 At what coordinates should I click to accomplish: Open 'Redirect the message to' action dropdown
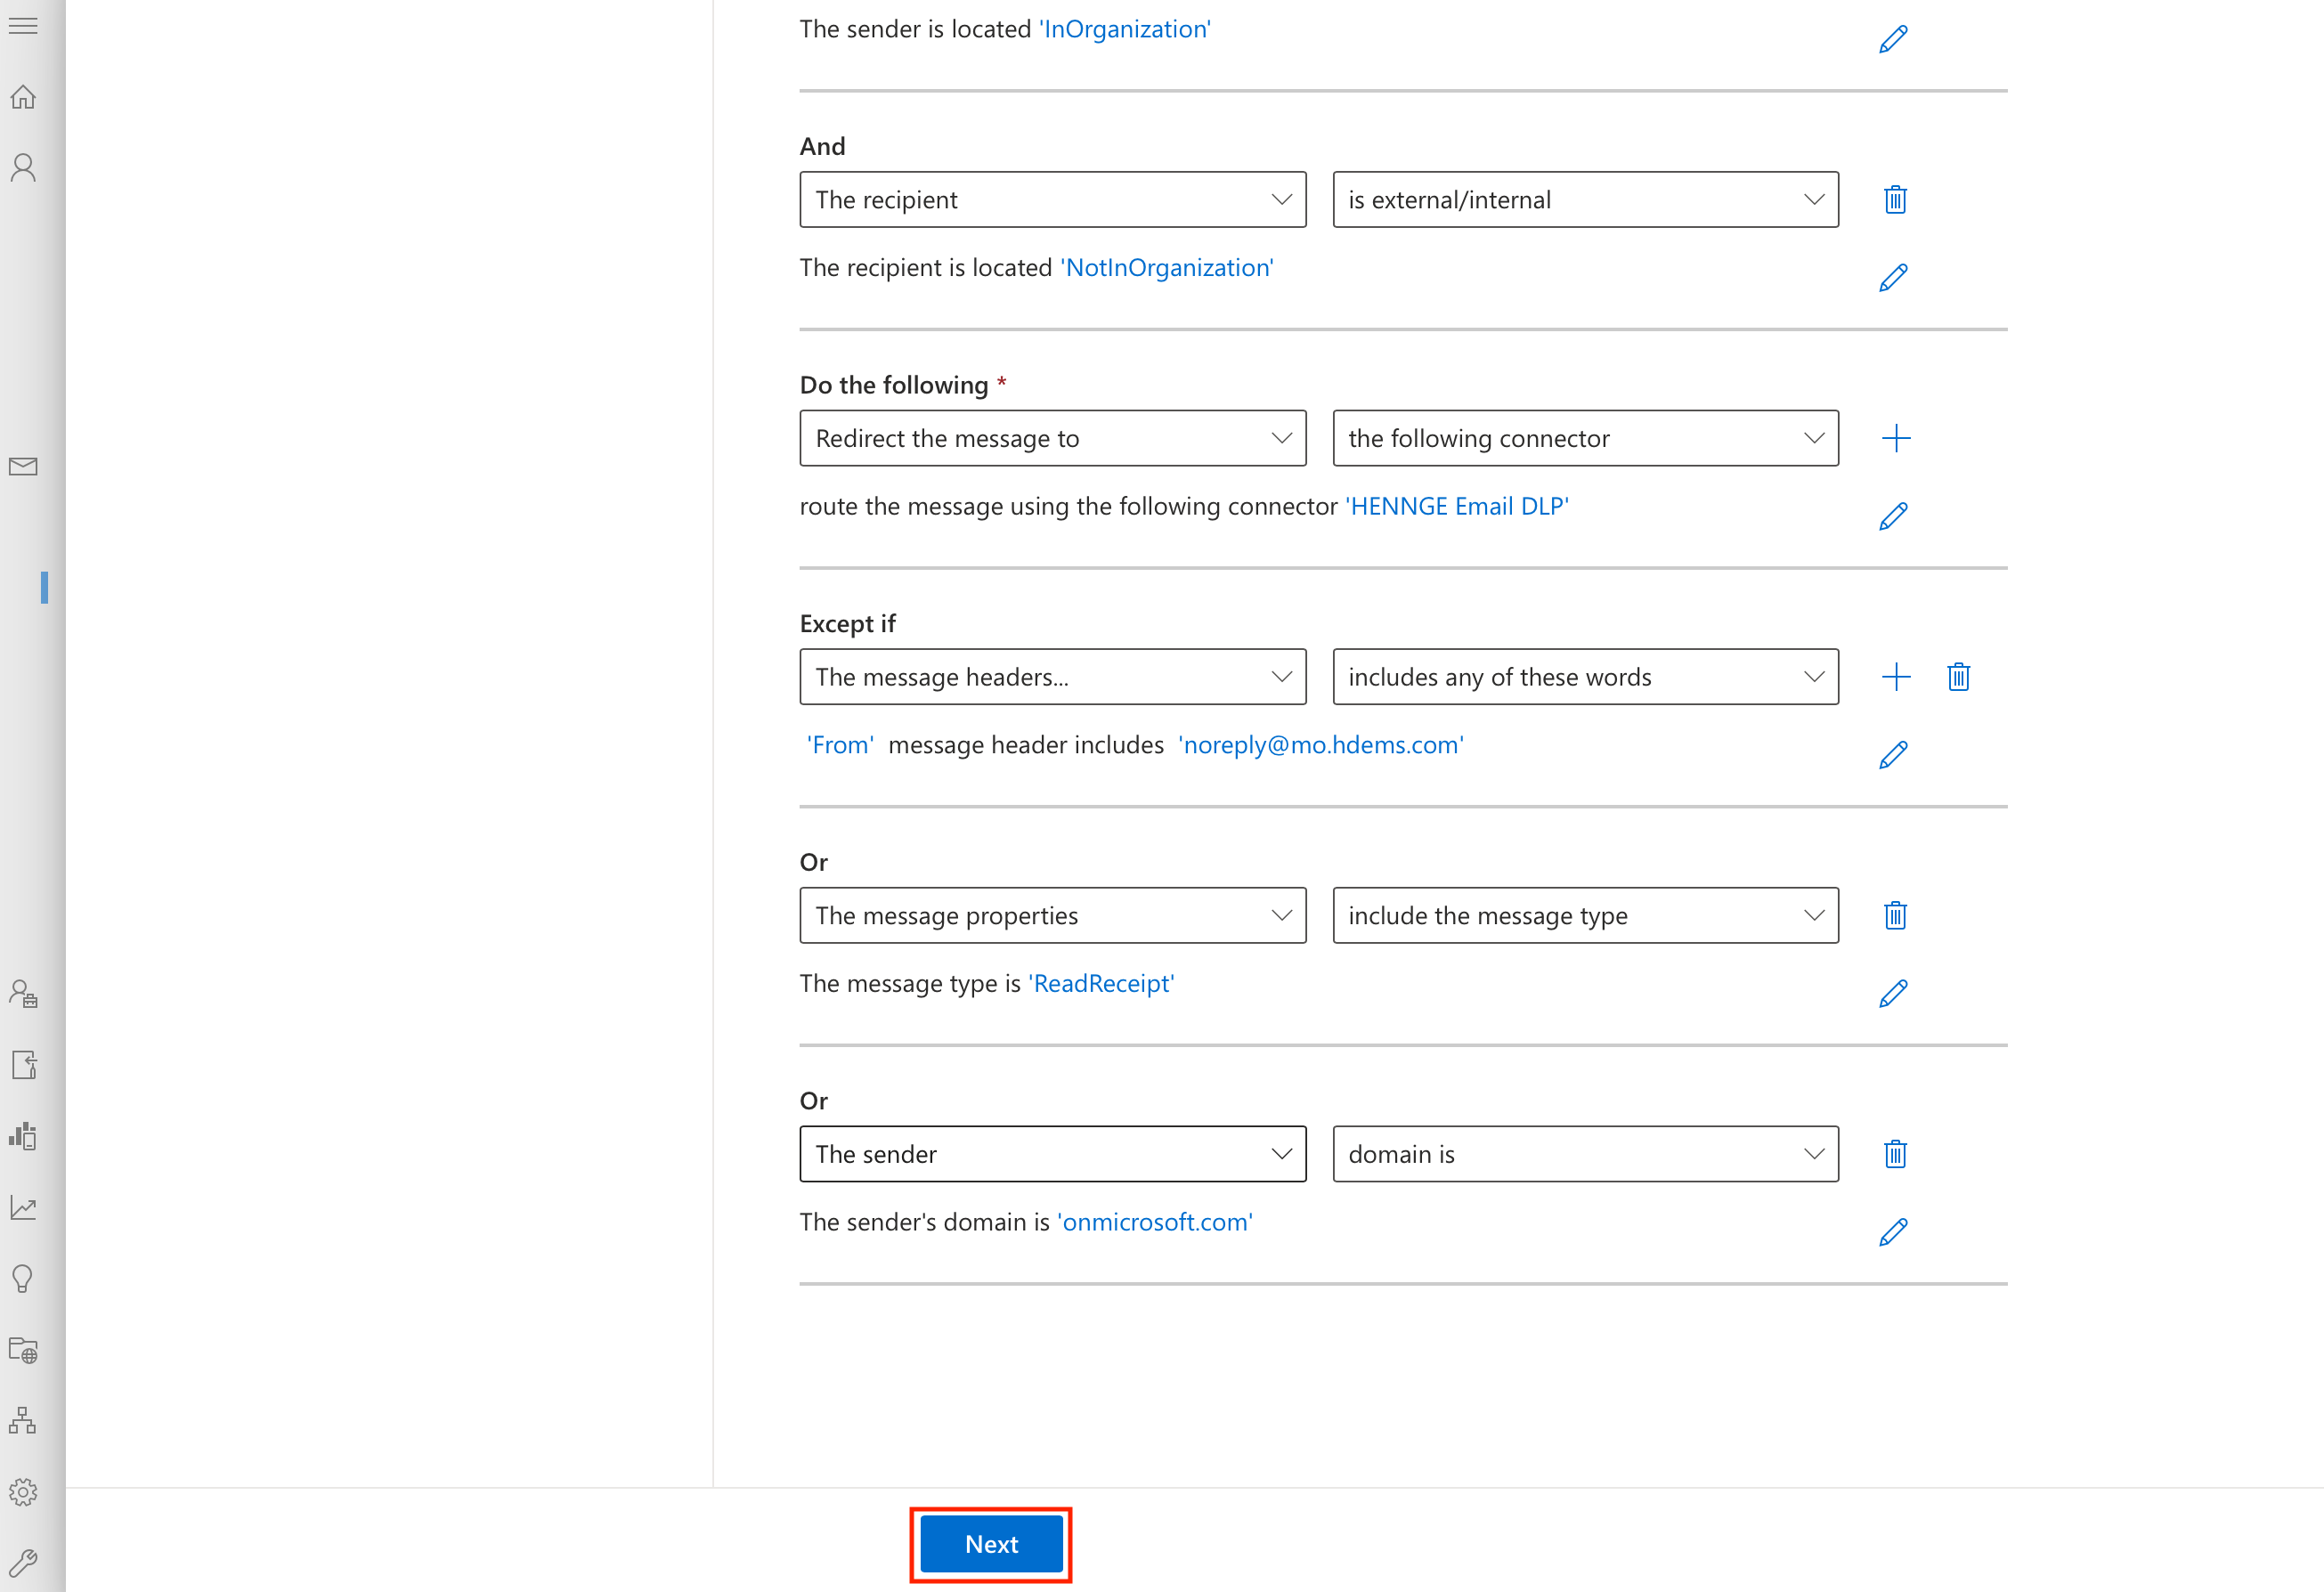pos(1053,438)
